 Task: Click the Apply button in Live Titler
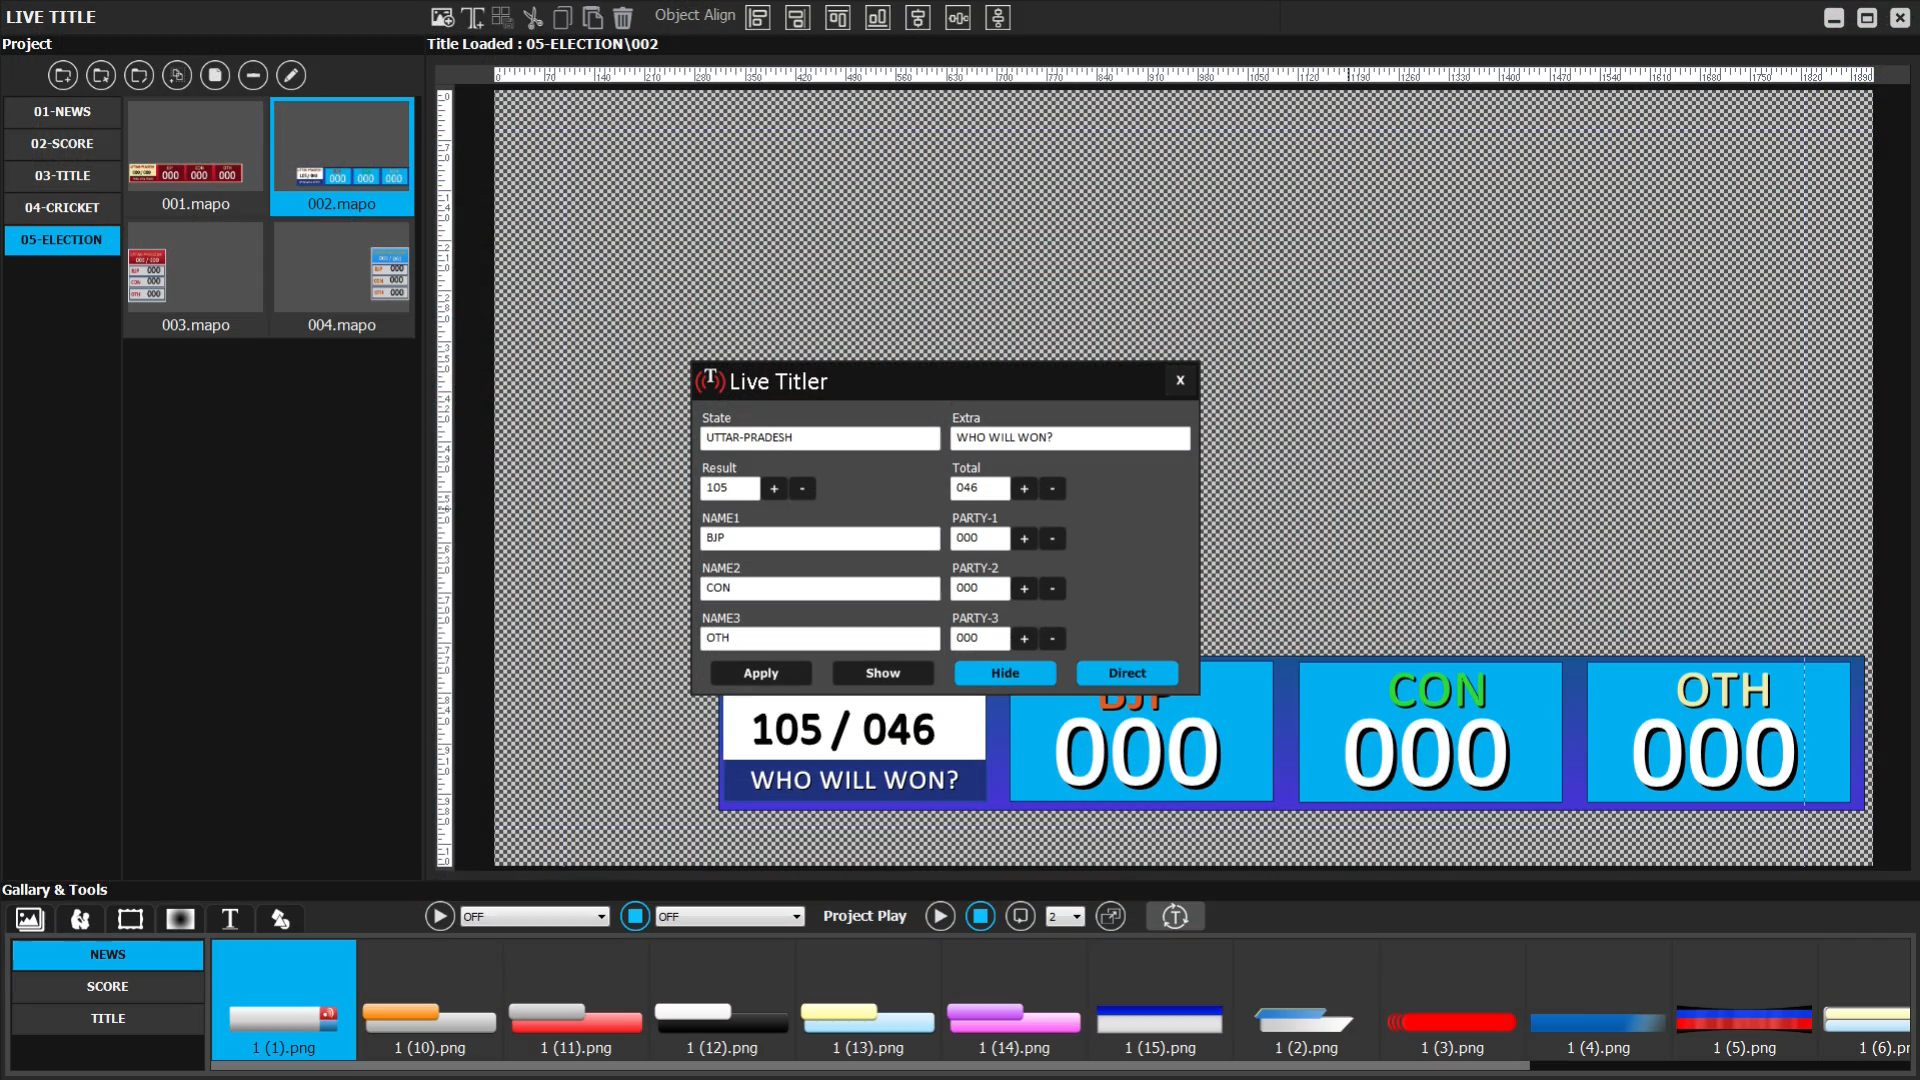click(x=760, y=673)
